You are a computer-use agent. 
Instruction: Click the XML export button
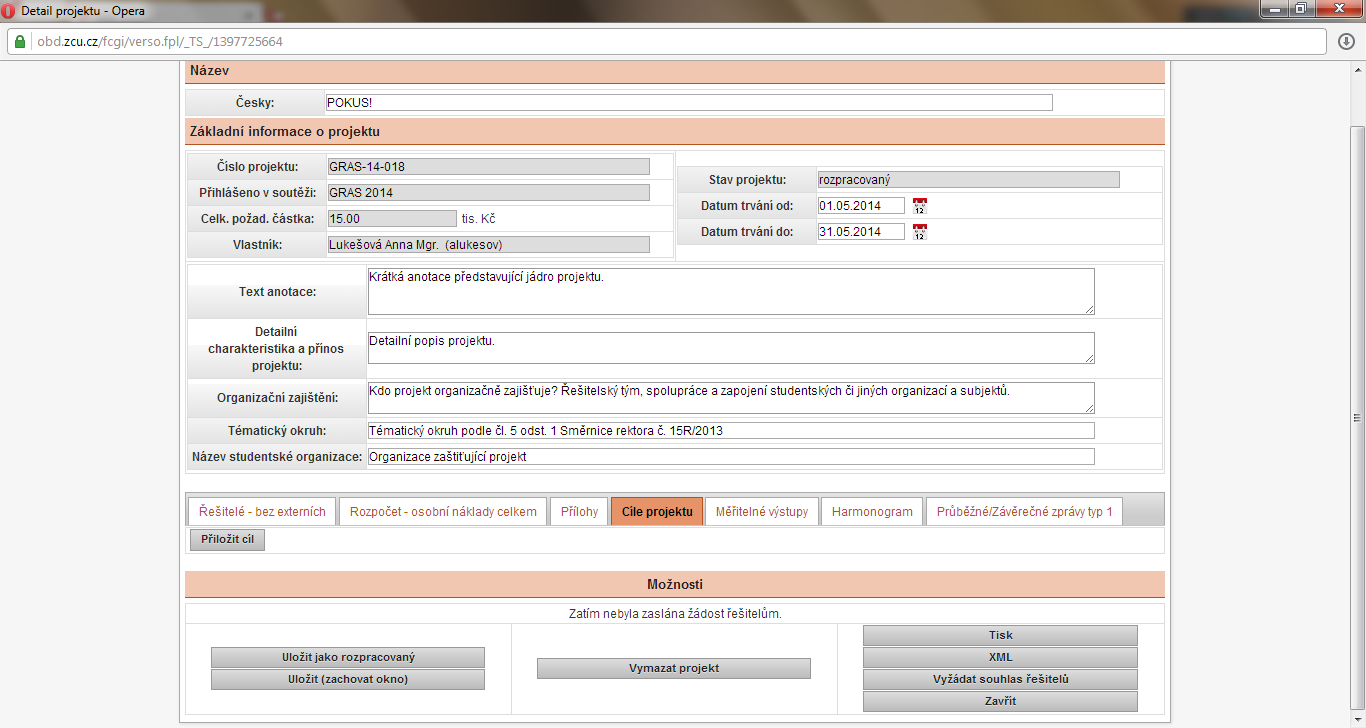point(1000,657)
